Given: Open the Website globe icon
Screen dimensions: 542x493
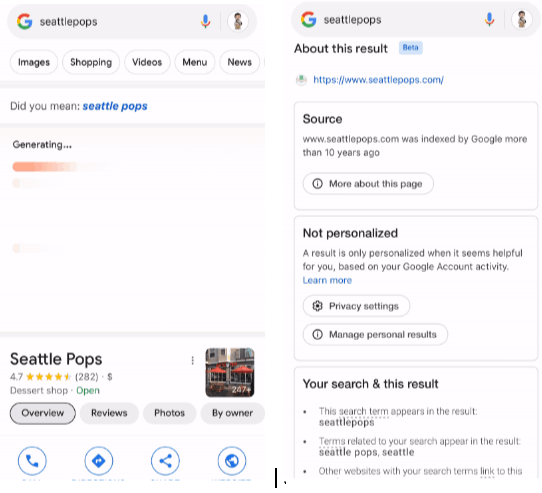Looking at the screenshot, I should 232,461.
